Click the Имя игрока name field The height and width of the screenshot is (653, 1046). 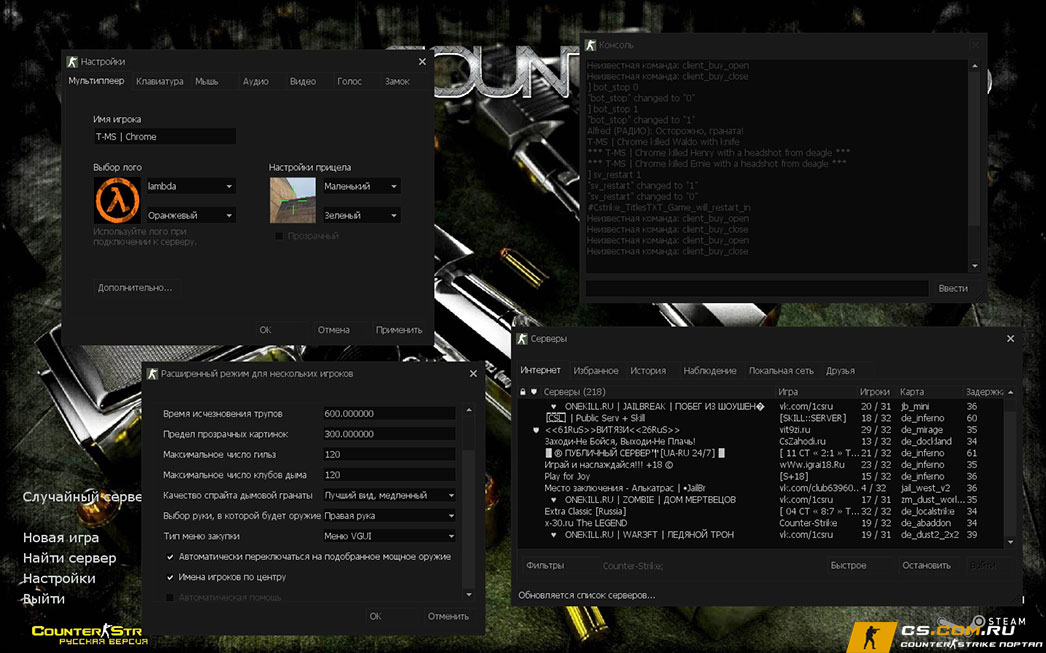tap(164, 137)
